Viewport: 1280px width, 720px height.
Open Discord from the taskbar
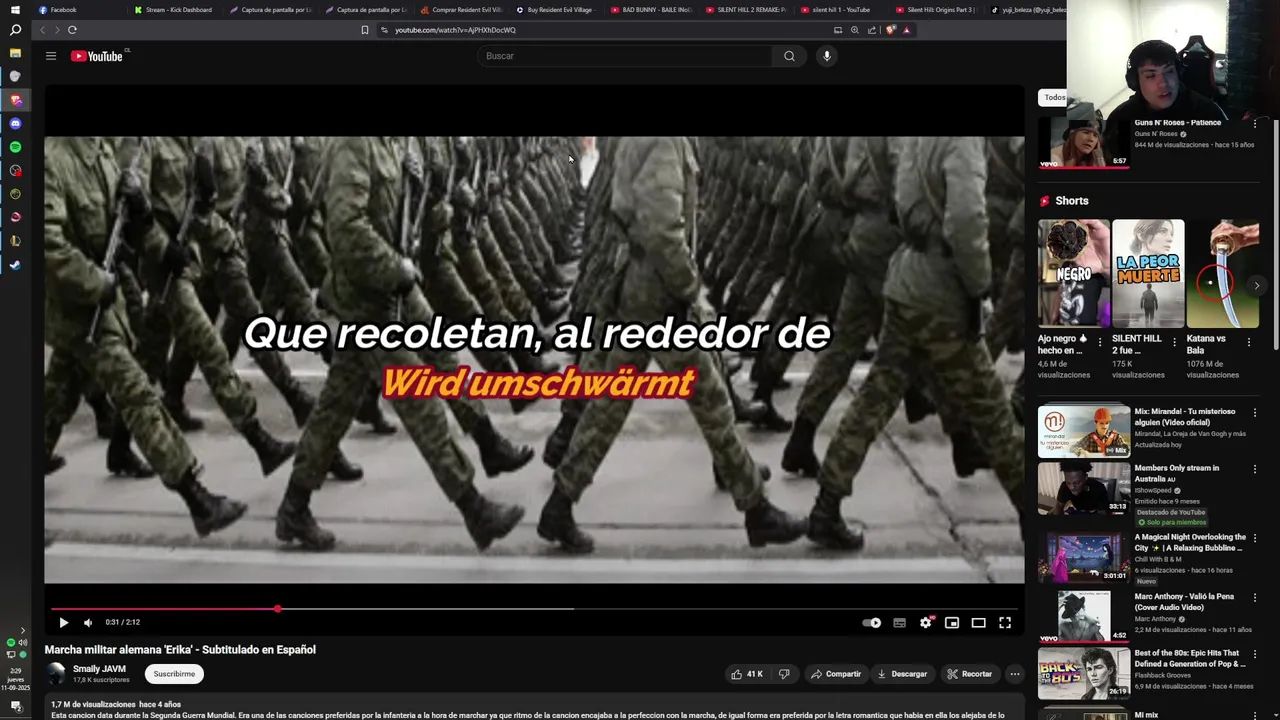click(15, 123)
